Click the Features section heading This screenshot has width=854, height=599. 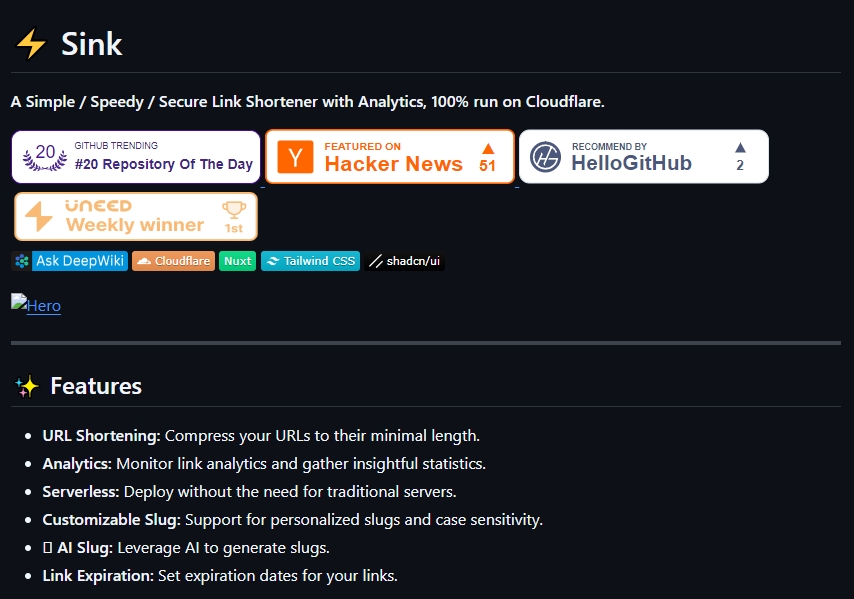click(96, 386)
